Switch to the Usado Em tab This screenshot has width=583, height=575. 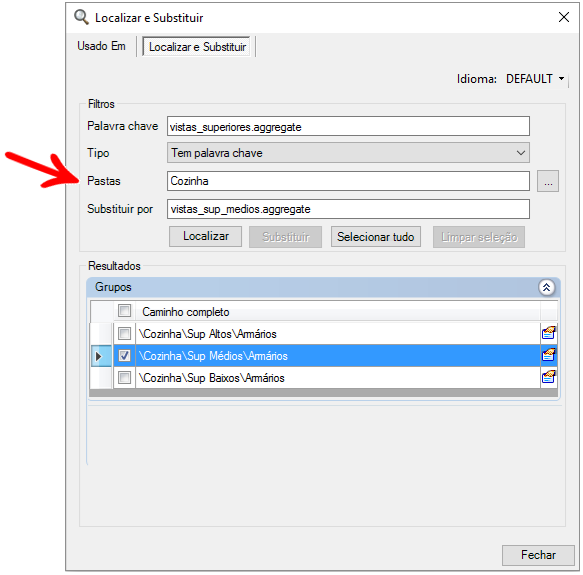pyautogui.click(x=101, y=46)
